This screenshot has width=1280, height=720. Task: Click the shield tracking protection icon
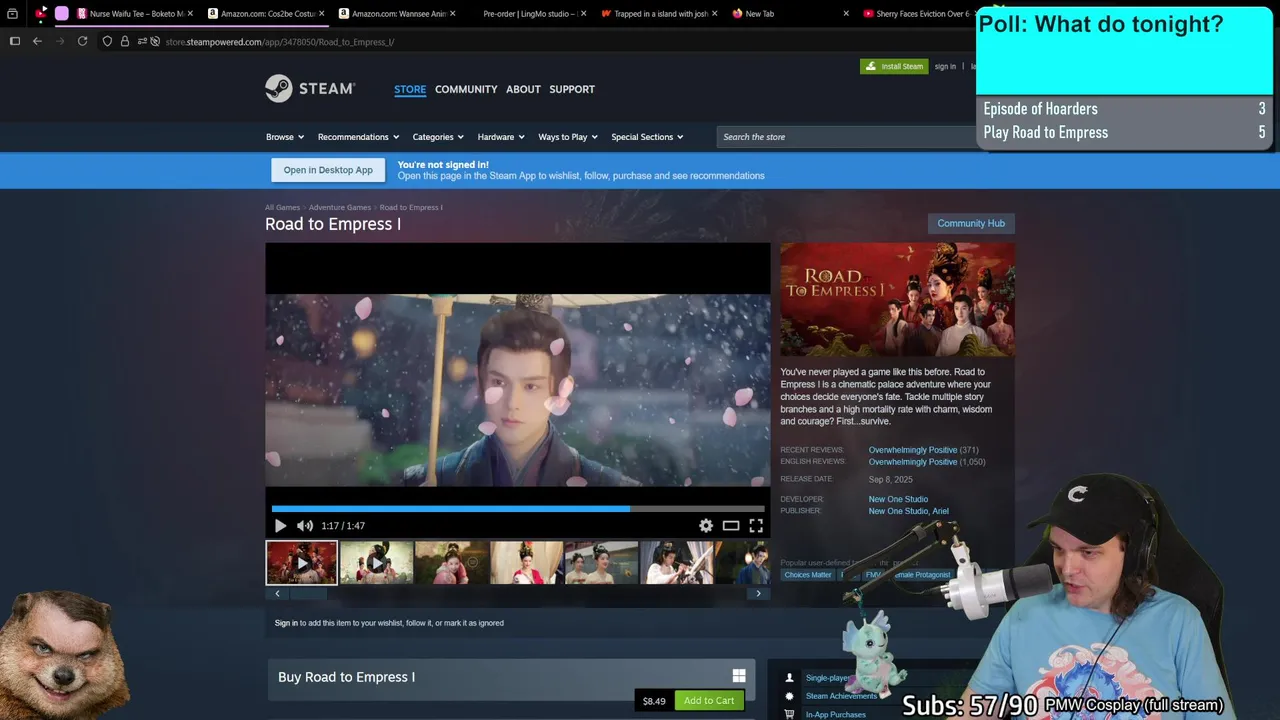107,41
